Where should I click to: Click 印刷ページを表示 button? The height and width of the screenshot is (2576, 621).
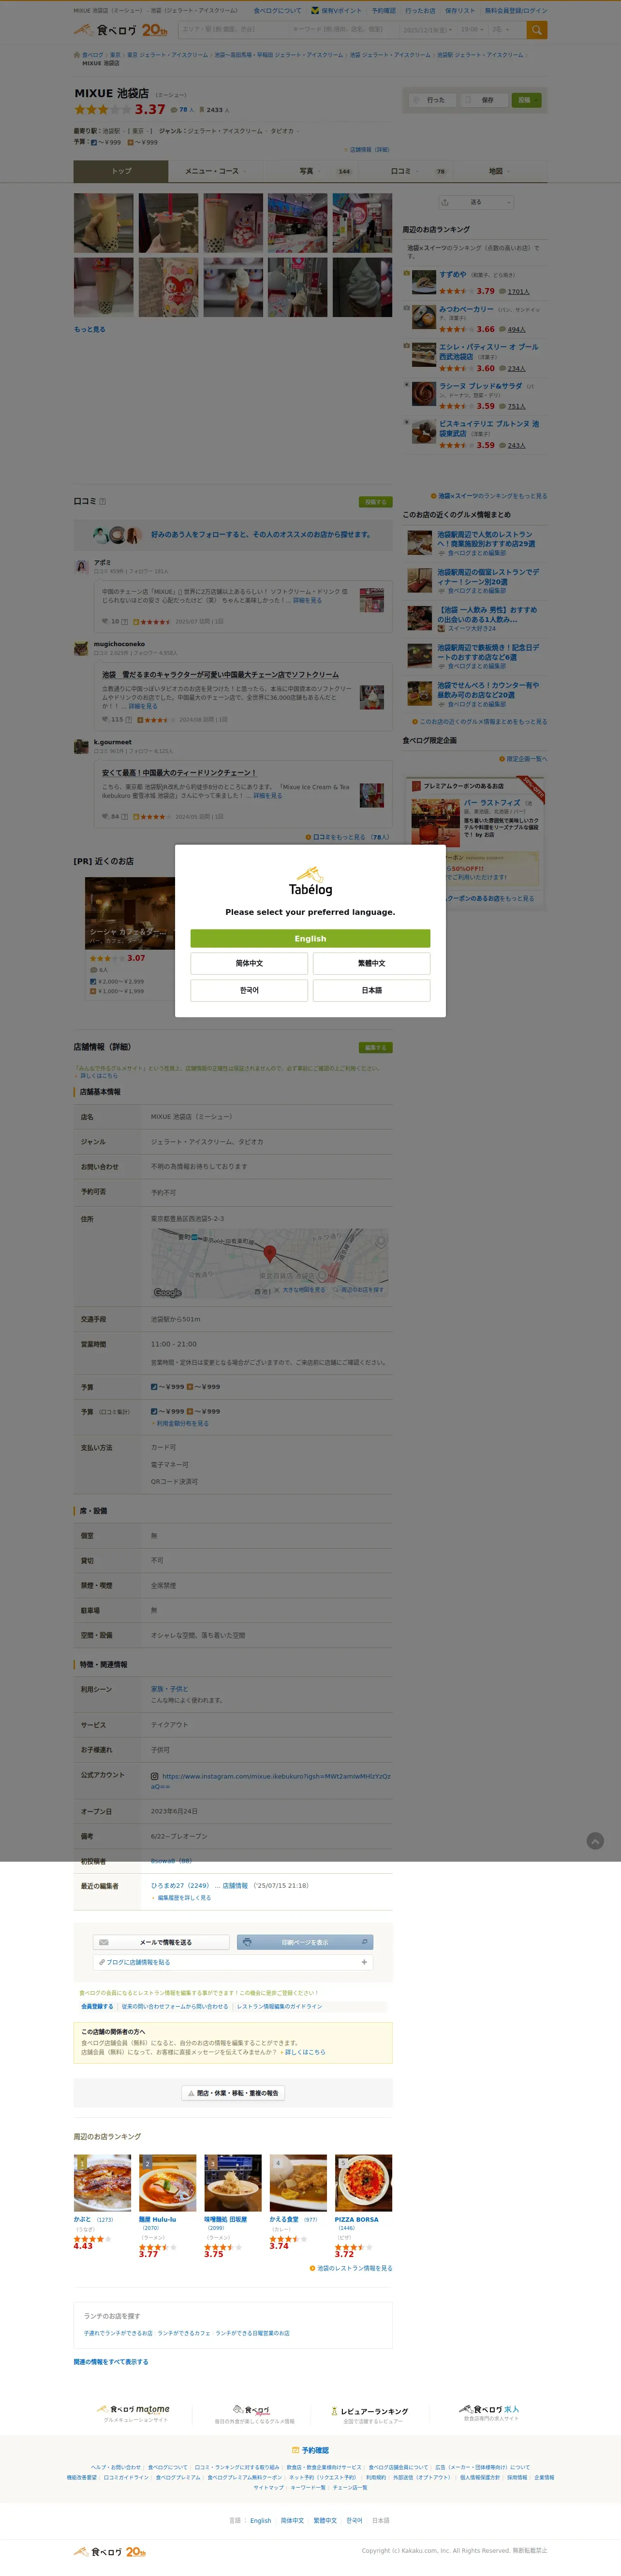click(305, 1942)
